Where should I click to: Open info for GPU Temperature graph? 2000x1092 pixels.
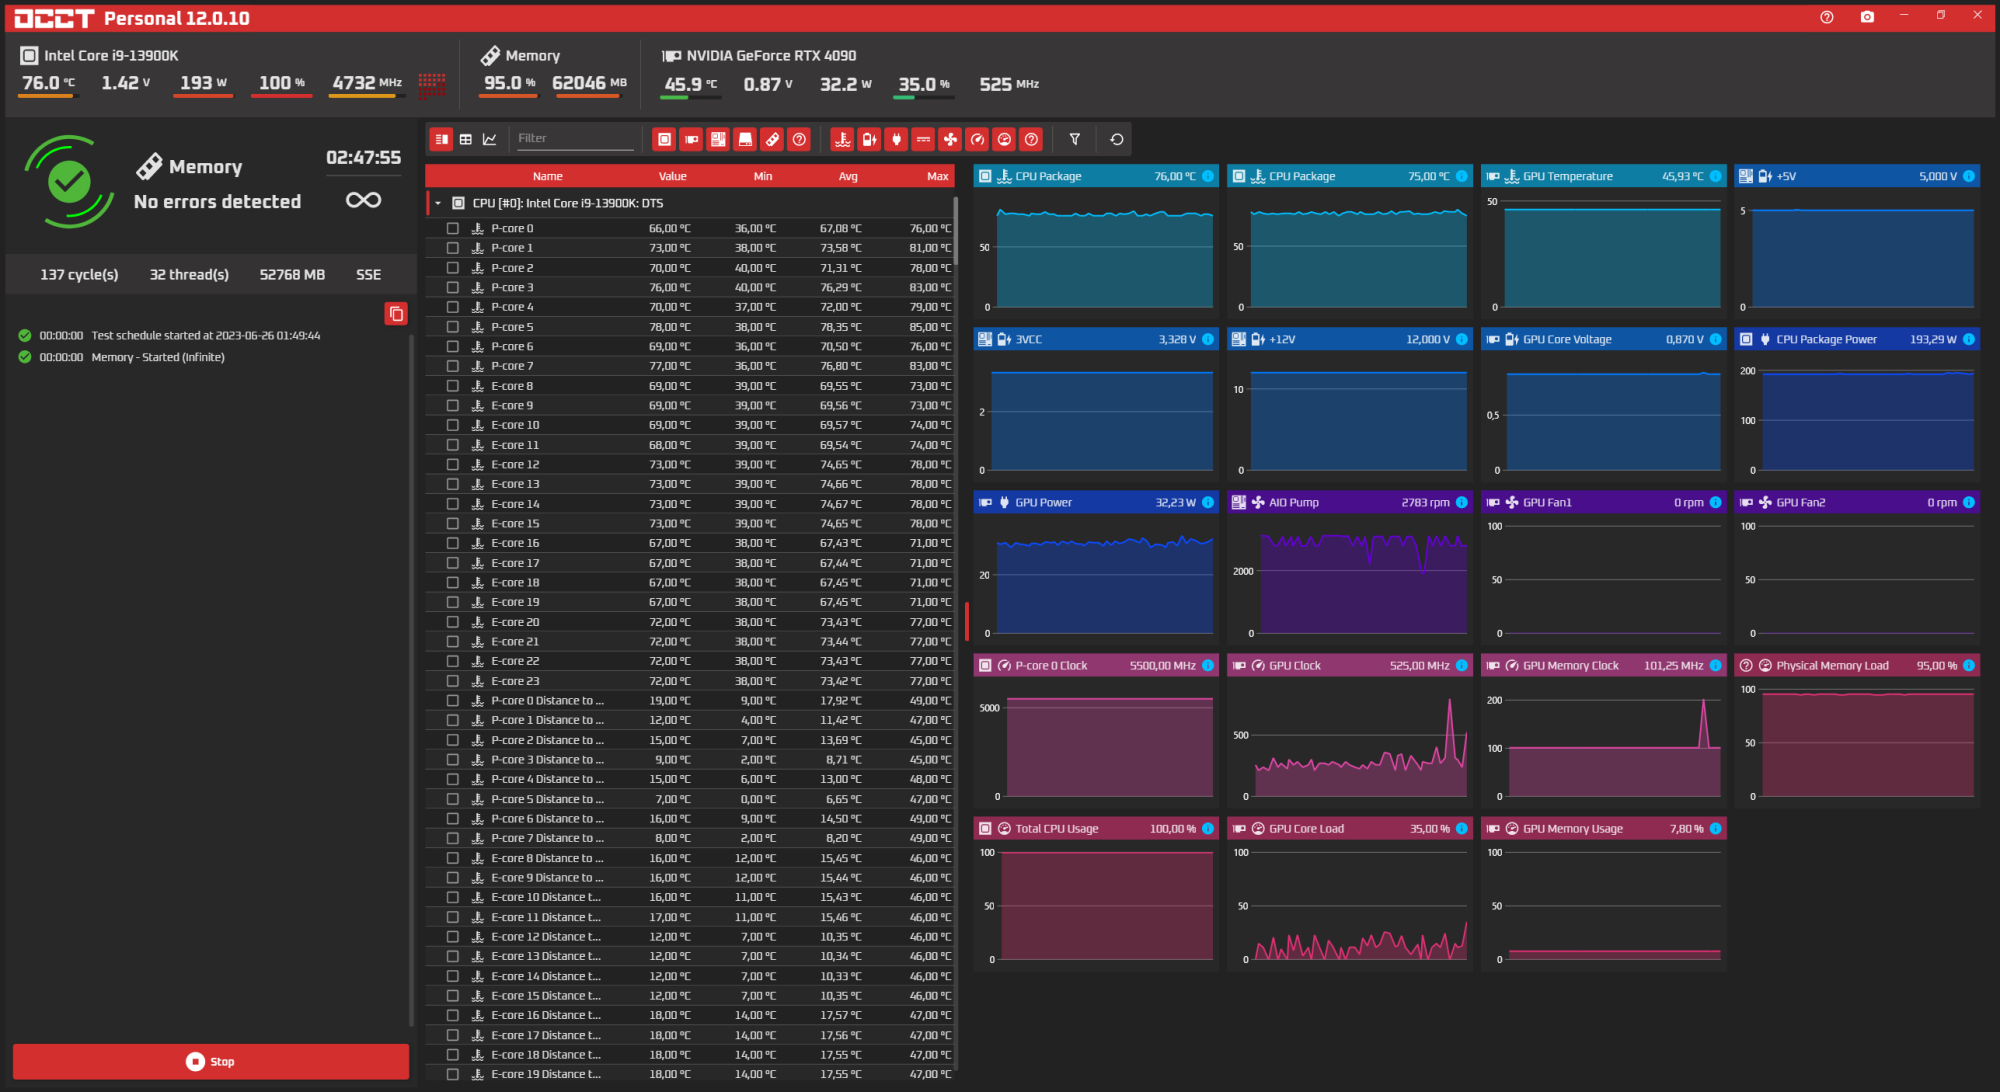pos(1716,176)
